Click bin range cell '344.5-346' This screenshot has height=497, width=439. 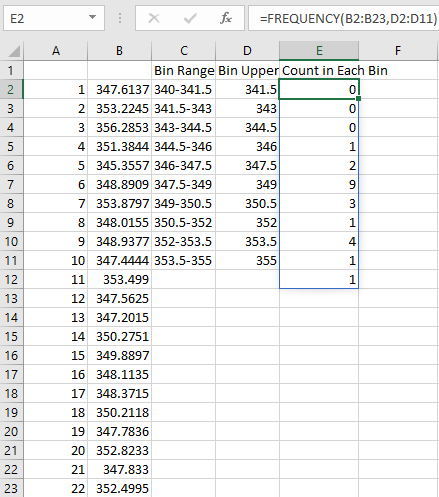184,146
